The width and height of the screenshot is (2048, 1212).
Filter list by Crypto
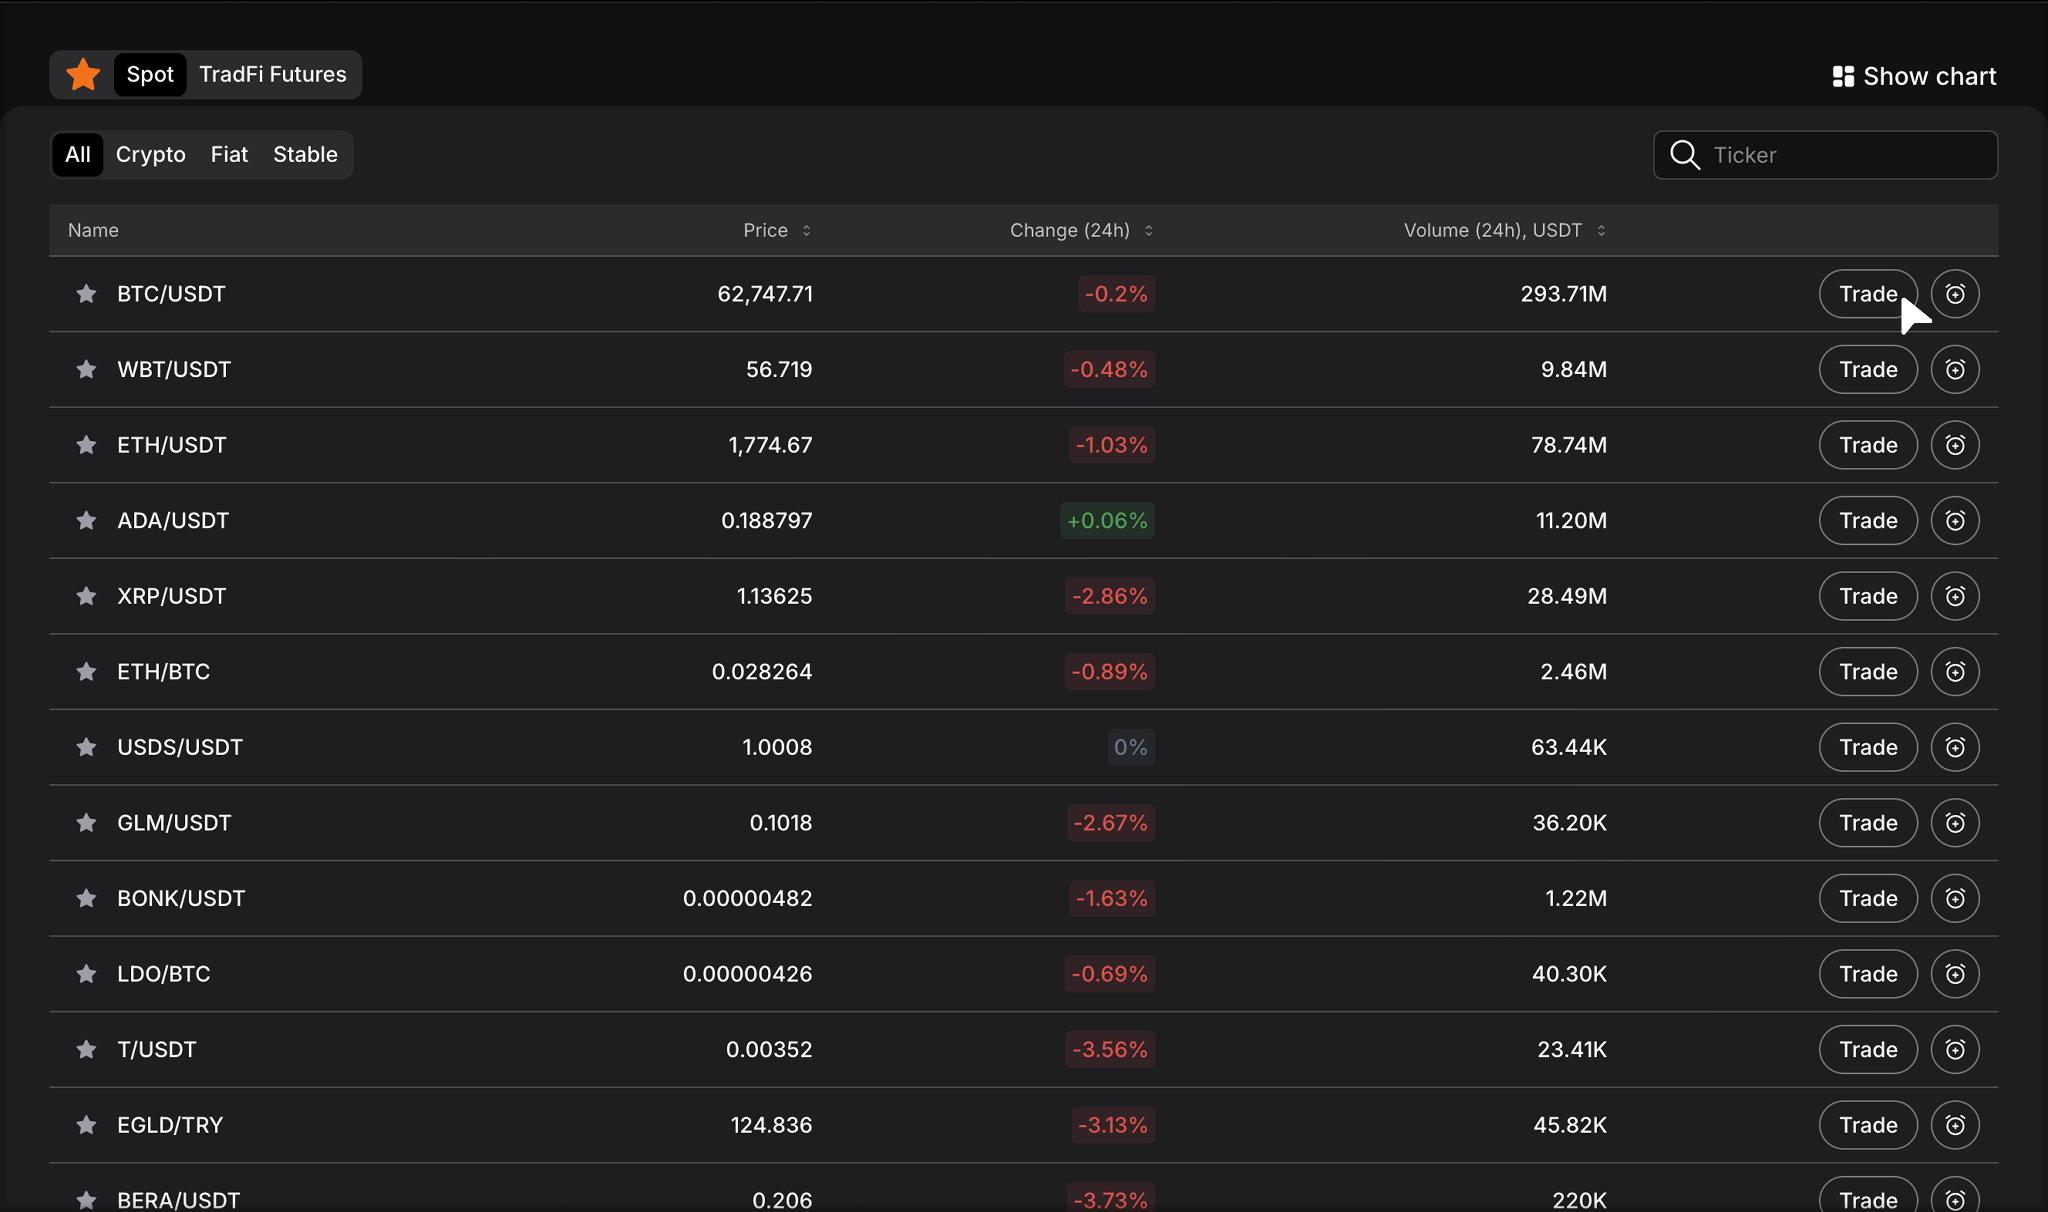click(x=151, y=155)
